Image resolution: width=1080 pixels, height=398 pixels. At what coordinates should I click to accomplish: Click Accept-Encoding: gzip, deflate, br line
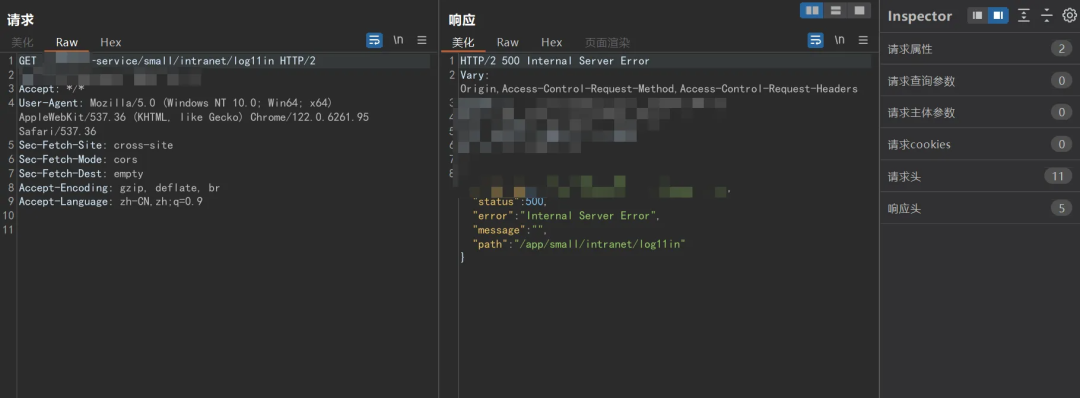click(119, 187)
